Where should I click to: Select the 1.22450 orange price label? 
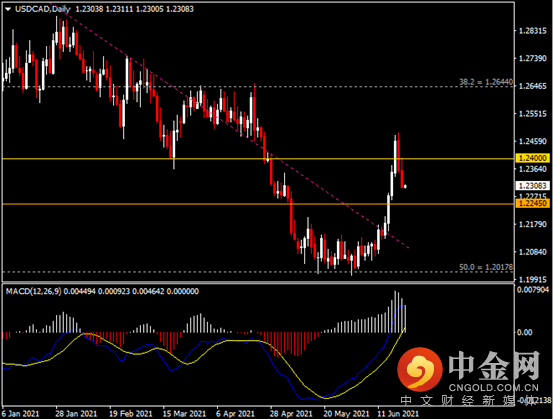pyautogui.click(x=533, y=203)
